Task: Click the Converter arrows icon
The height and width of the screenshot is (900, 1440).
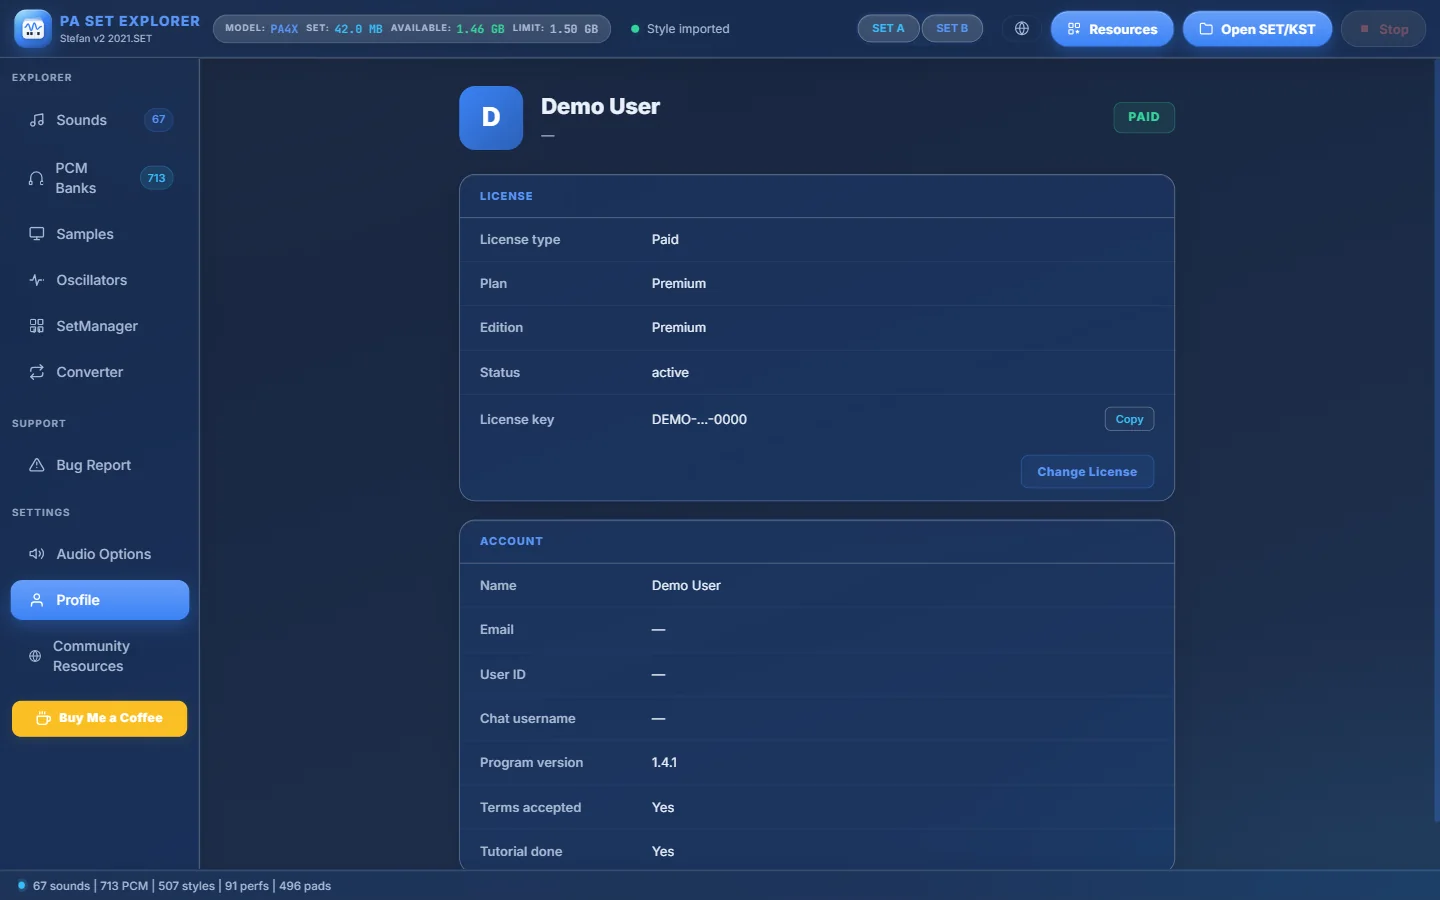Action: [x=37, y=372]
